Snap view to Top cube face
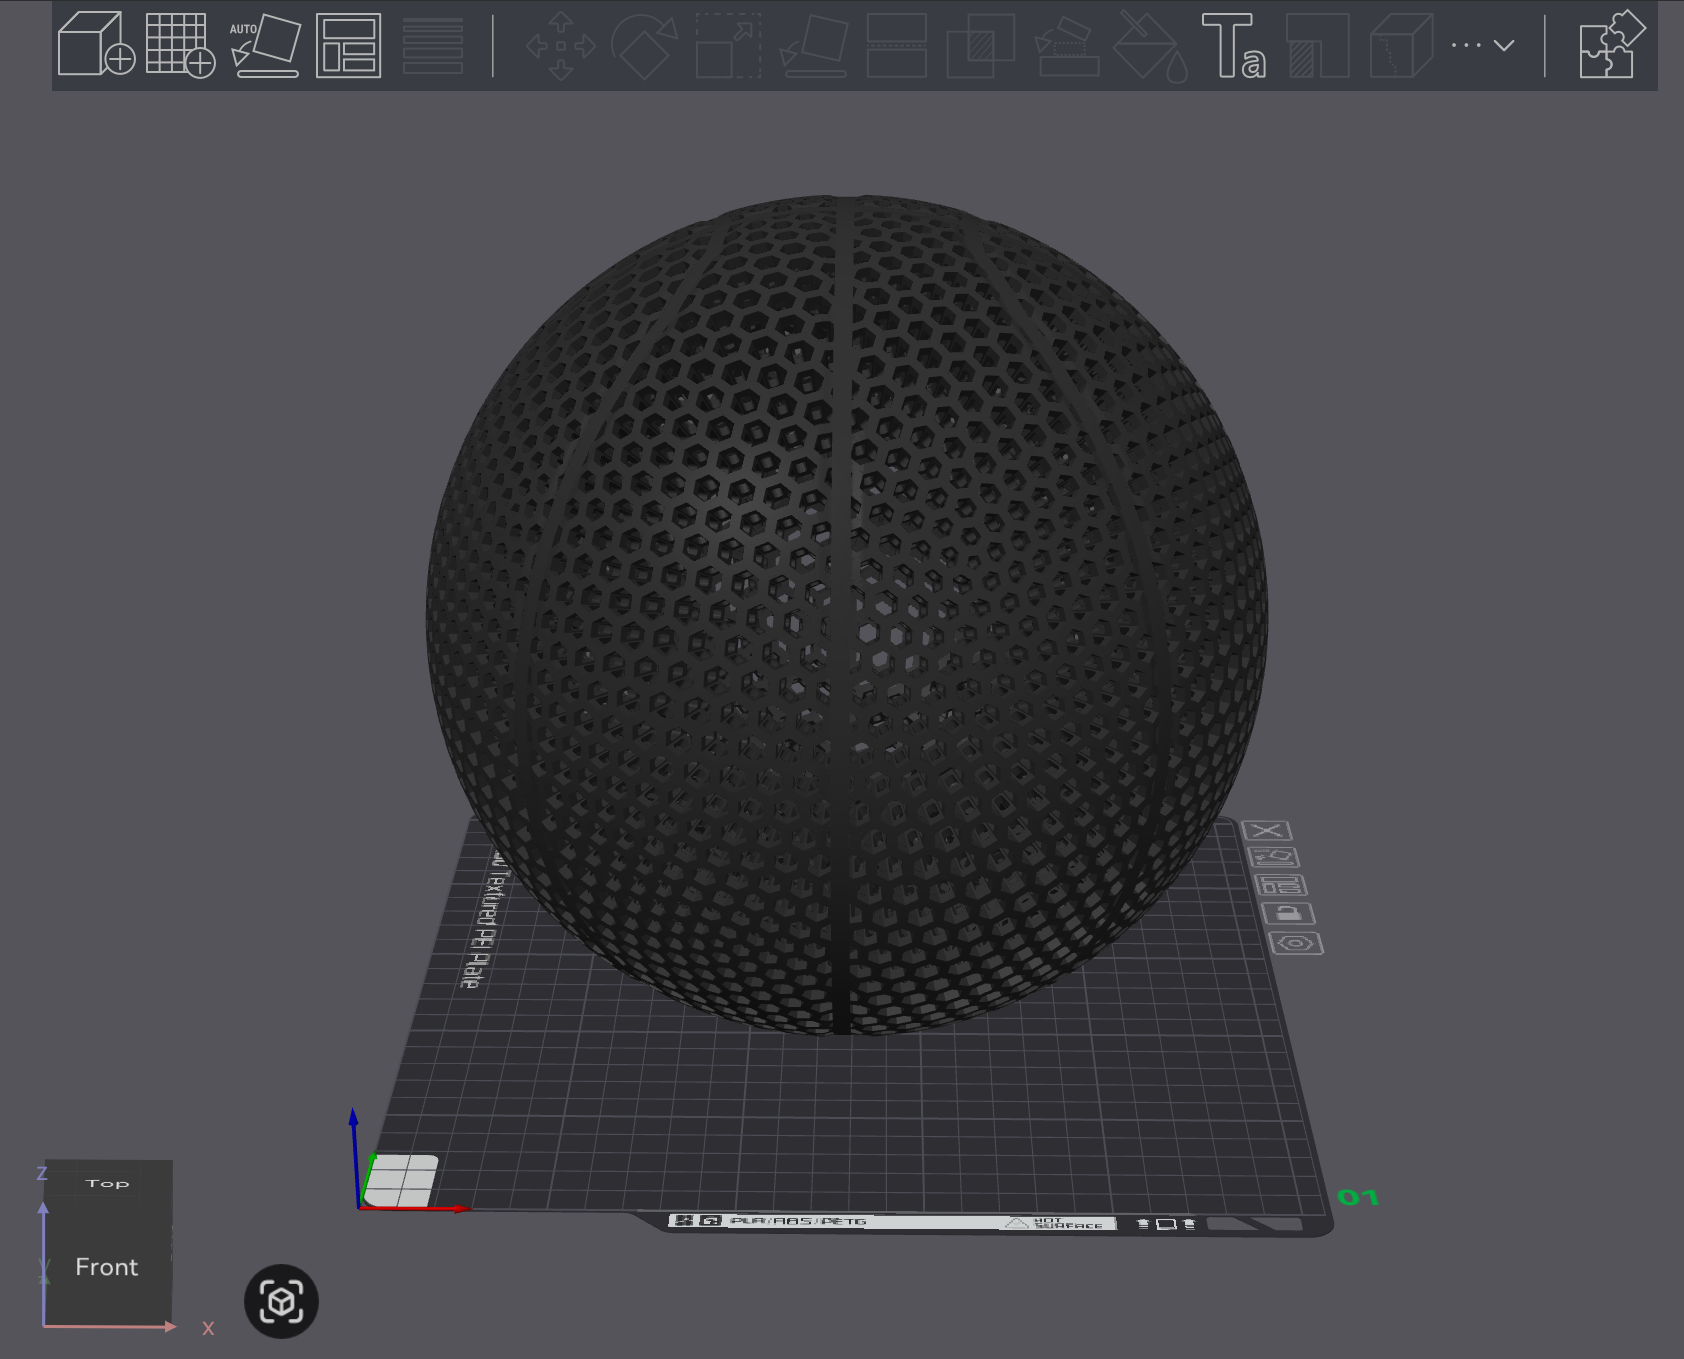Image resolution: width=1684 pixels, height=1359 pixels. 107,1183
